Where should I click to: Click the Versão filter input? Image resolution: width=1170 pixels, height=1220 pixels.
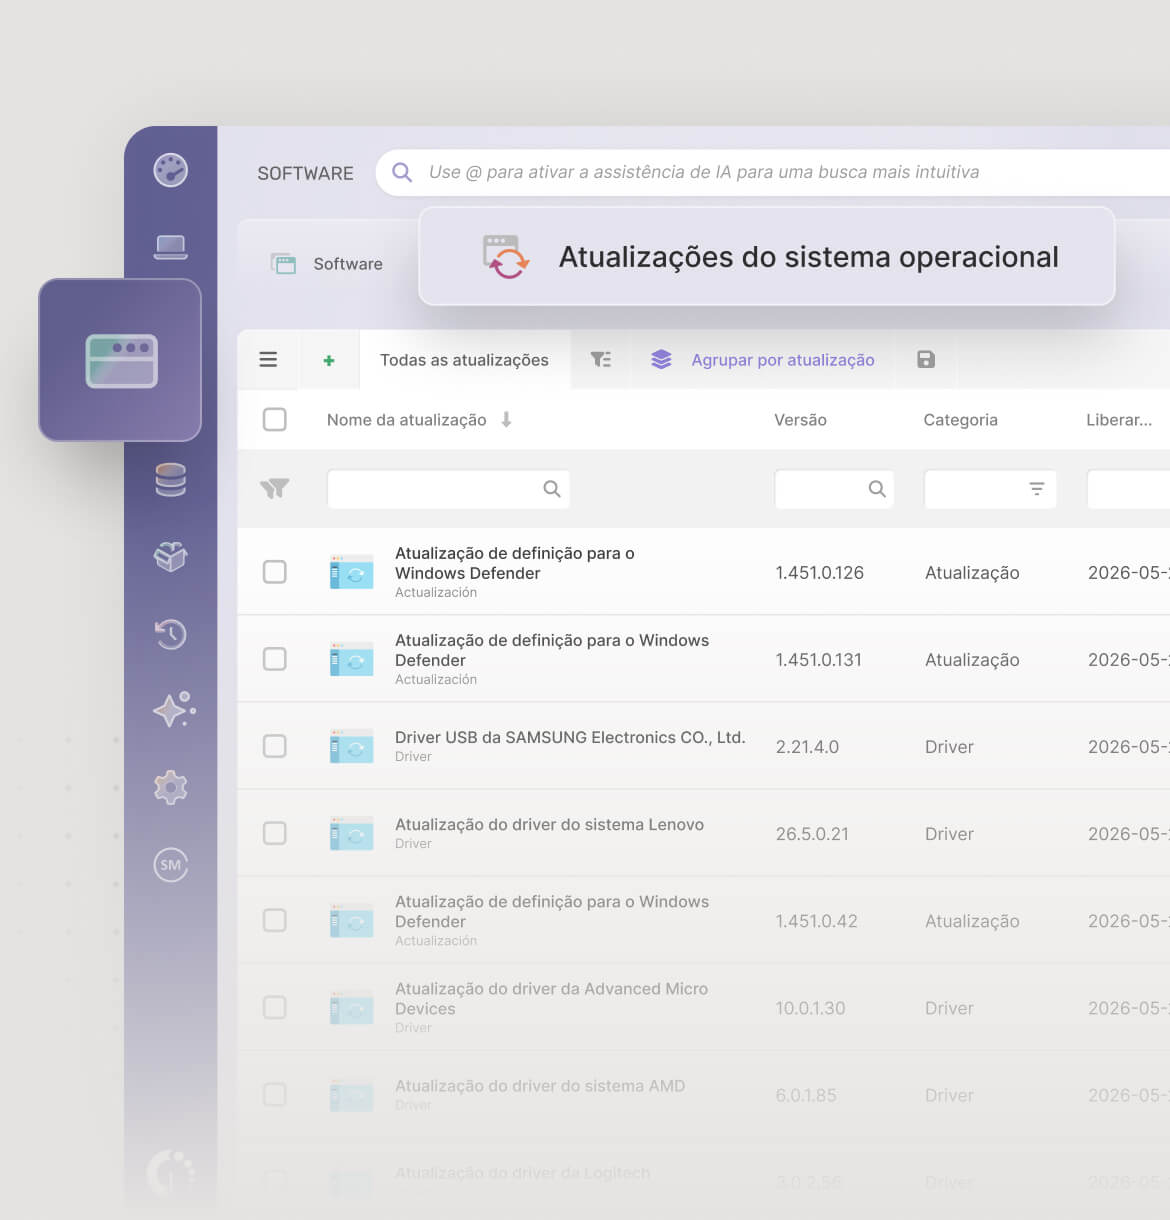(834, 489)
